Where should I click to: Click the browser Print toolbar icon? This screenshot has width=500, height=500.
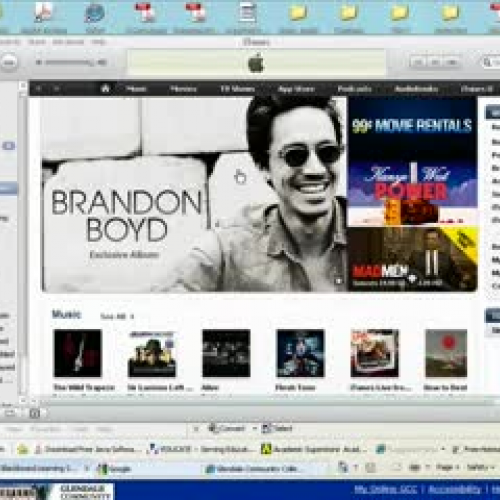pos(414,467)
